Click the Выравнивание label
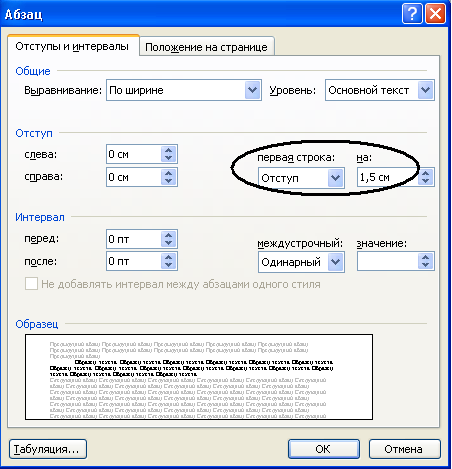This screenshot has width=452, height=469. pos(63,90)
